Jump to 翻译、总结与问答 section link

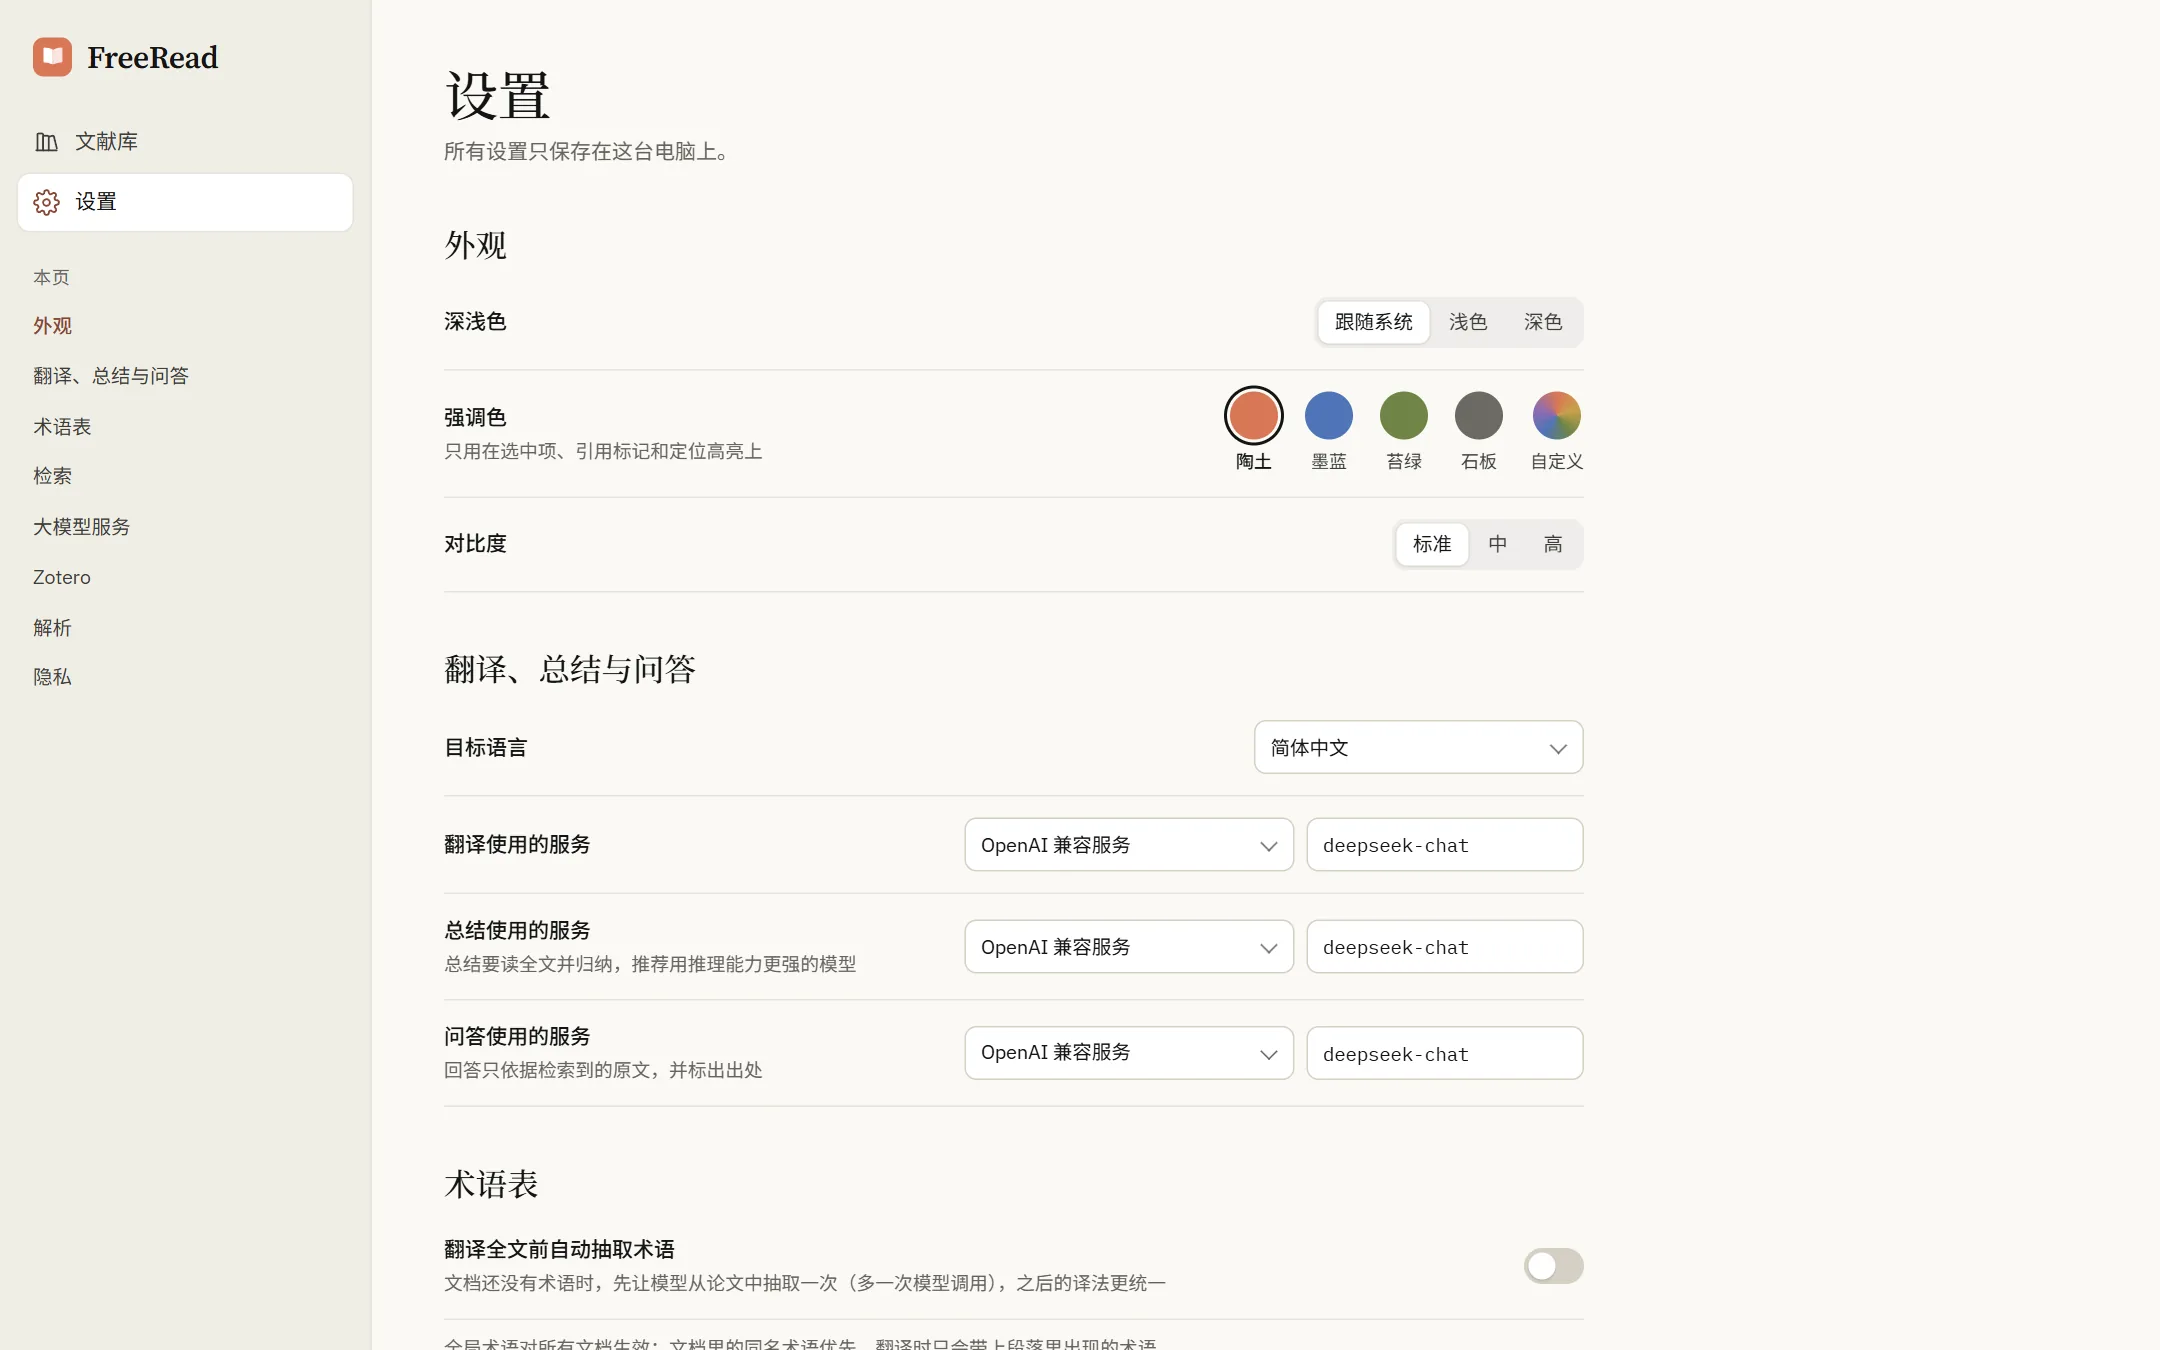(110, 376)
